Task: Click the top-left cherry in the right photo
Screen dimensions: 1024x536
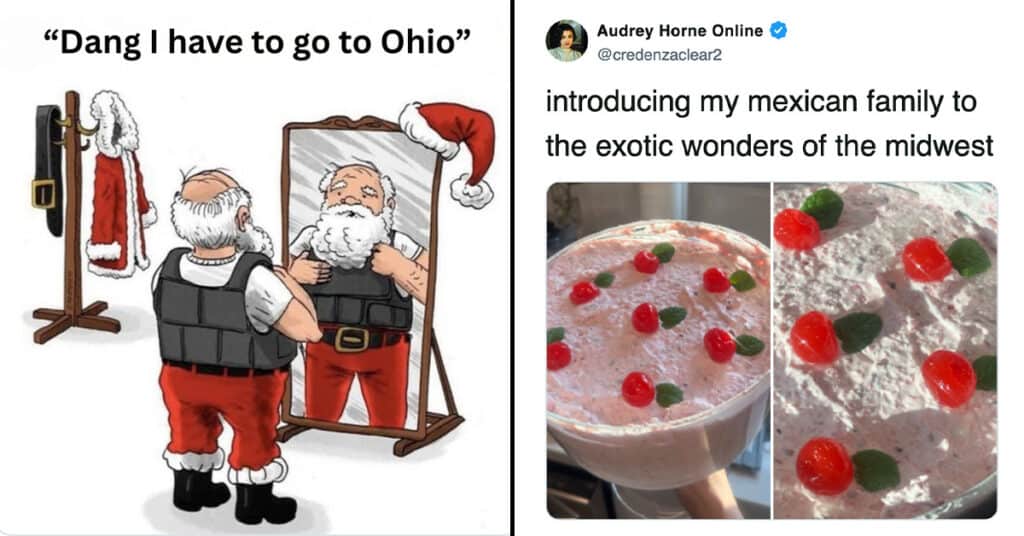Action: [795, 229]
